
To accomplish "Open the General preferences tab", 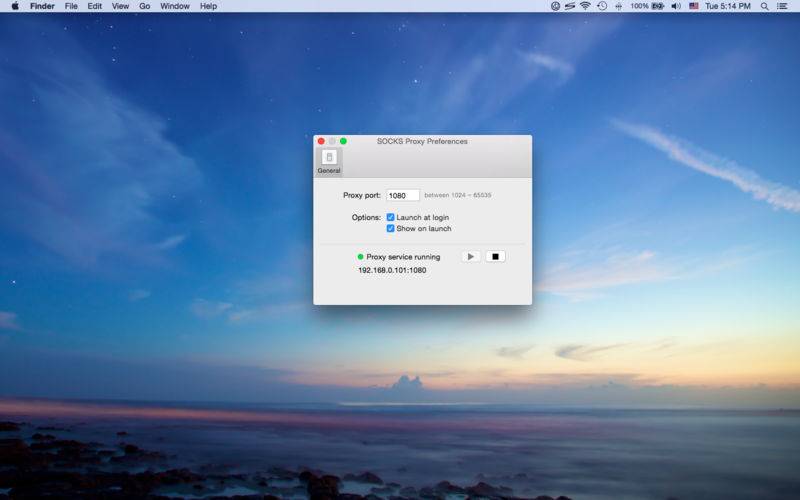I will 329,160.
